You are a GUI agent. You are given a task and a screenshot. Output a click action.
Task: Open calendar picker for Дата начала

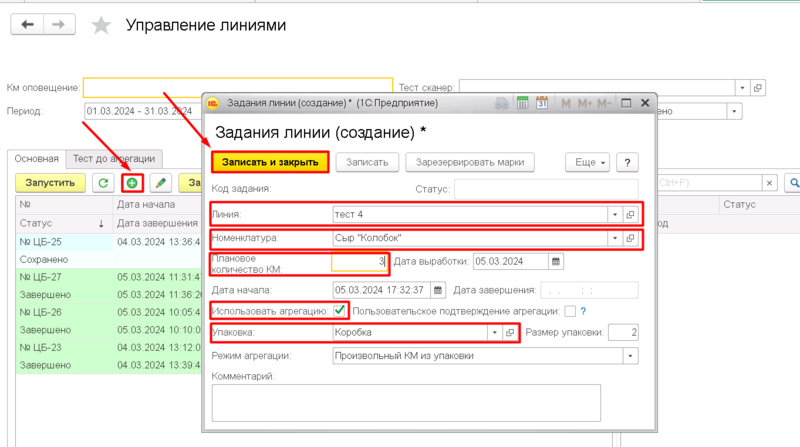coord(436,291)
